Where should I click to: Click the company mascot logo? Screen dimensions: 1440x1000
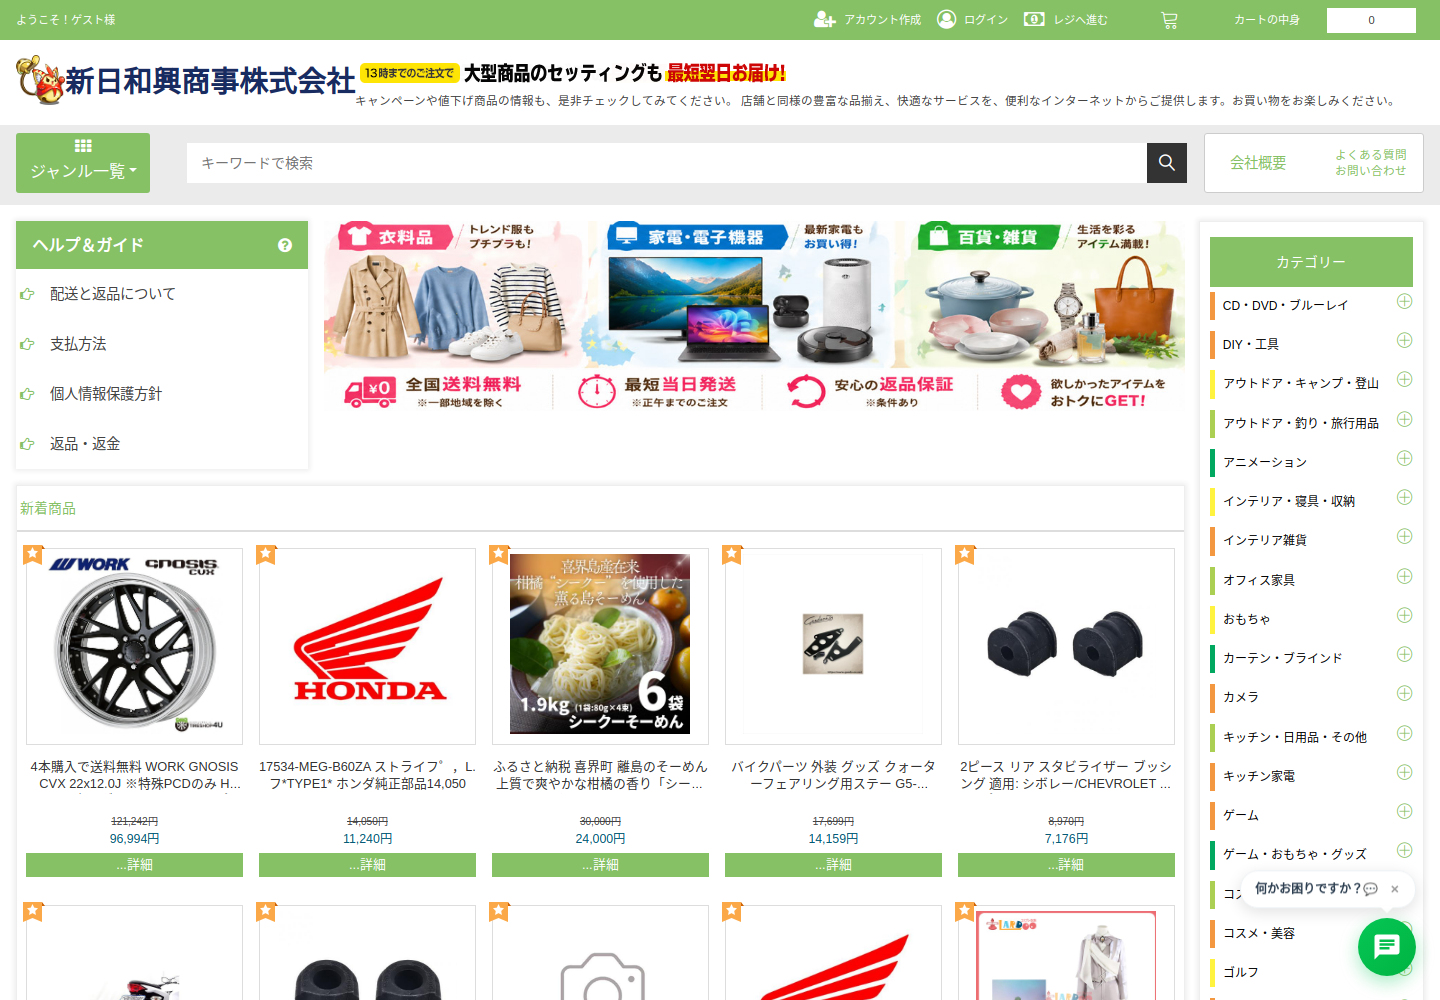pyautogui.click(x=40, y=79)
